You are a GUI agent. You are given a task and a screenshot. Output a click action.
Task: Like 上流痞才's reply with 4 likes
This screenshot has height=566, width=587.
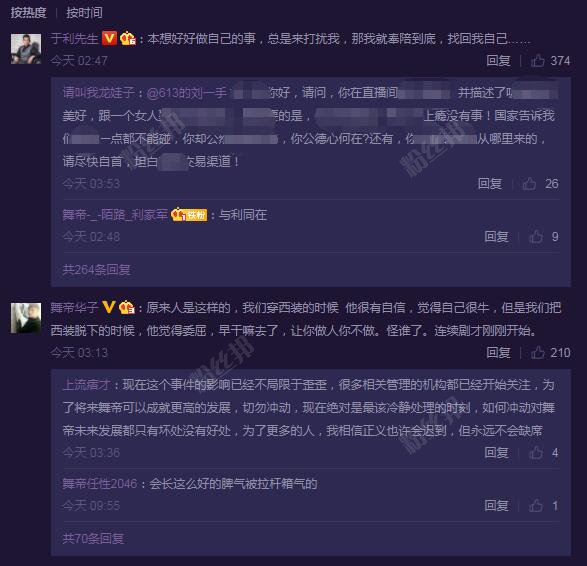(536, 453)
